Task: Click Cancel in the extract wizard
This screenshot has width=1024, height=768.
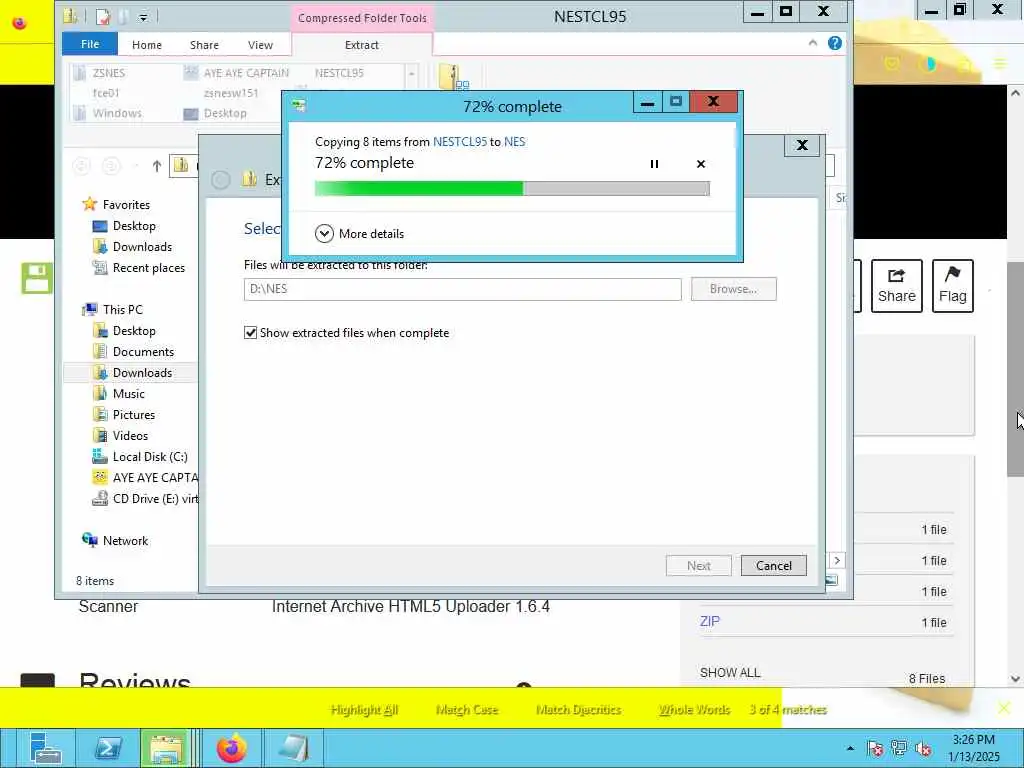Action: (x=774, y=566)
